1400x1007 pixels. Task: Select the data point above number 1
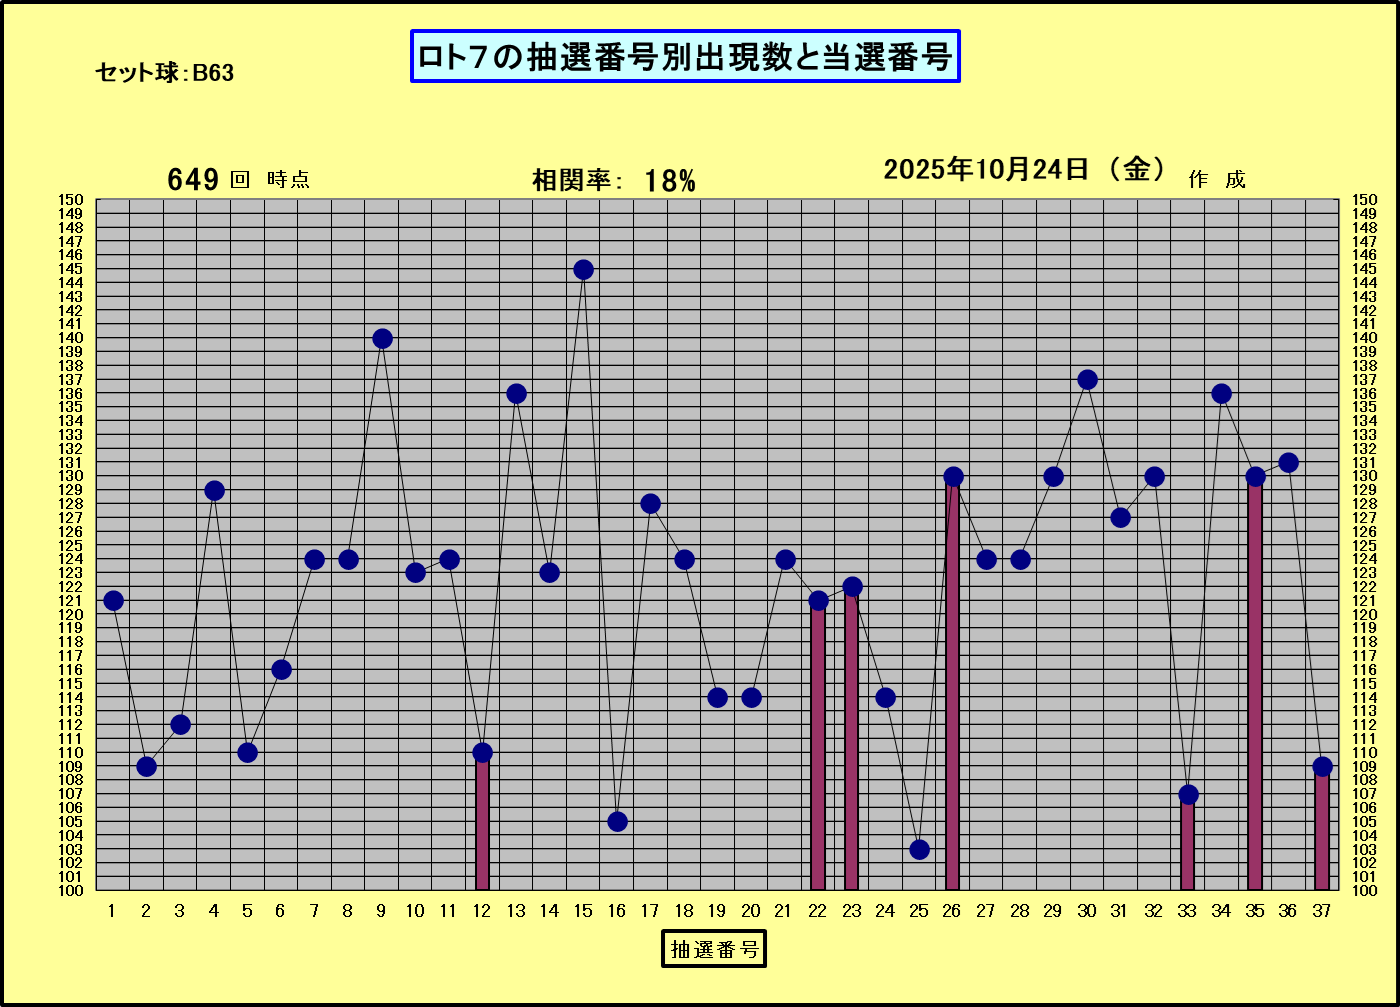(113, 601)
